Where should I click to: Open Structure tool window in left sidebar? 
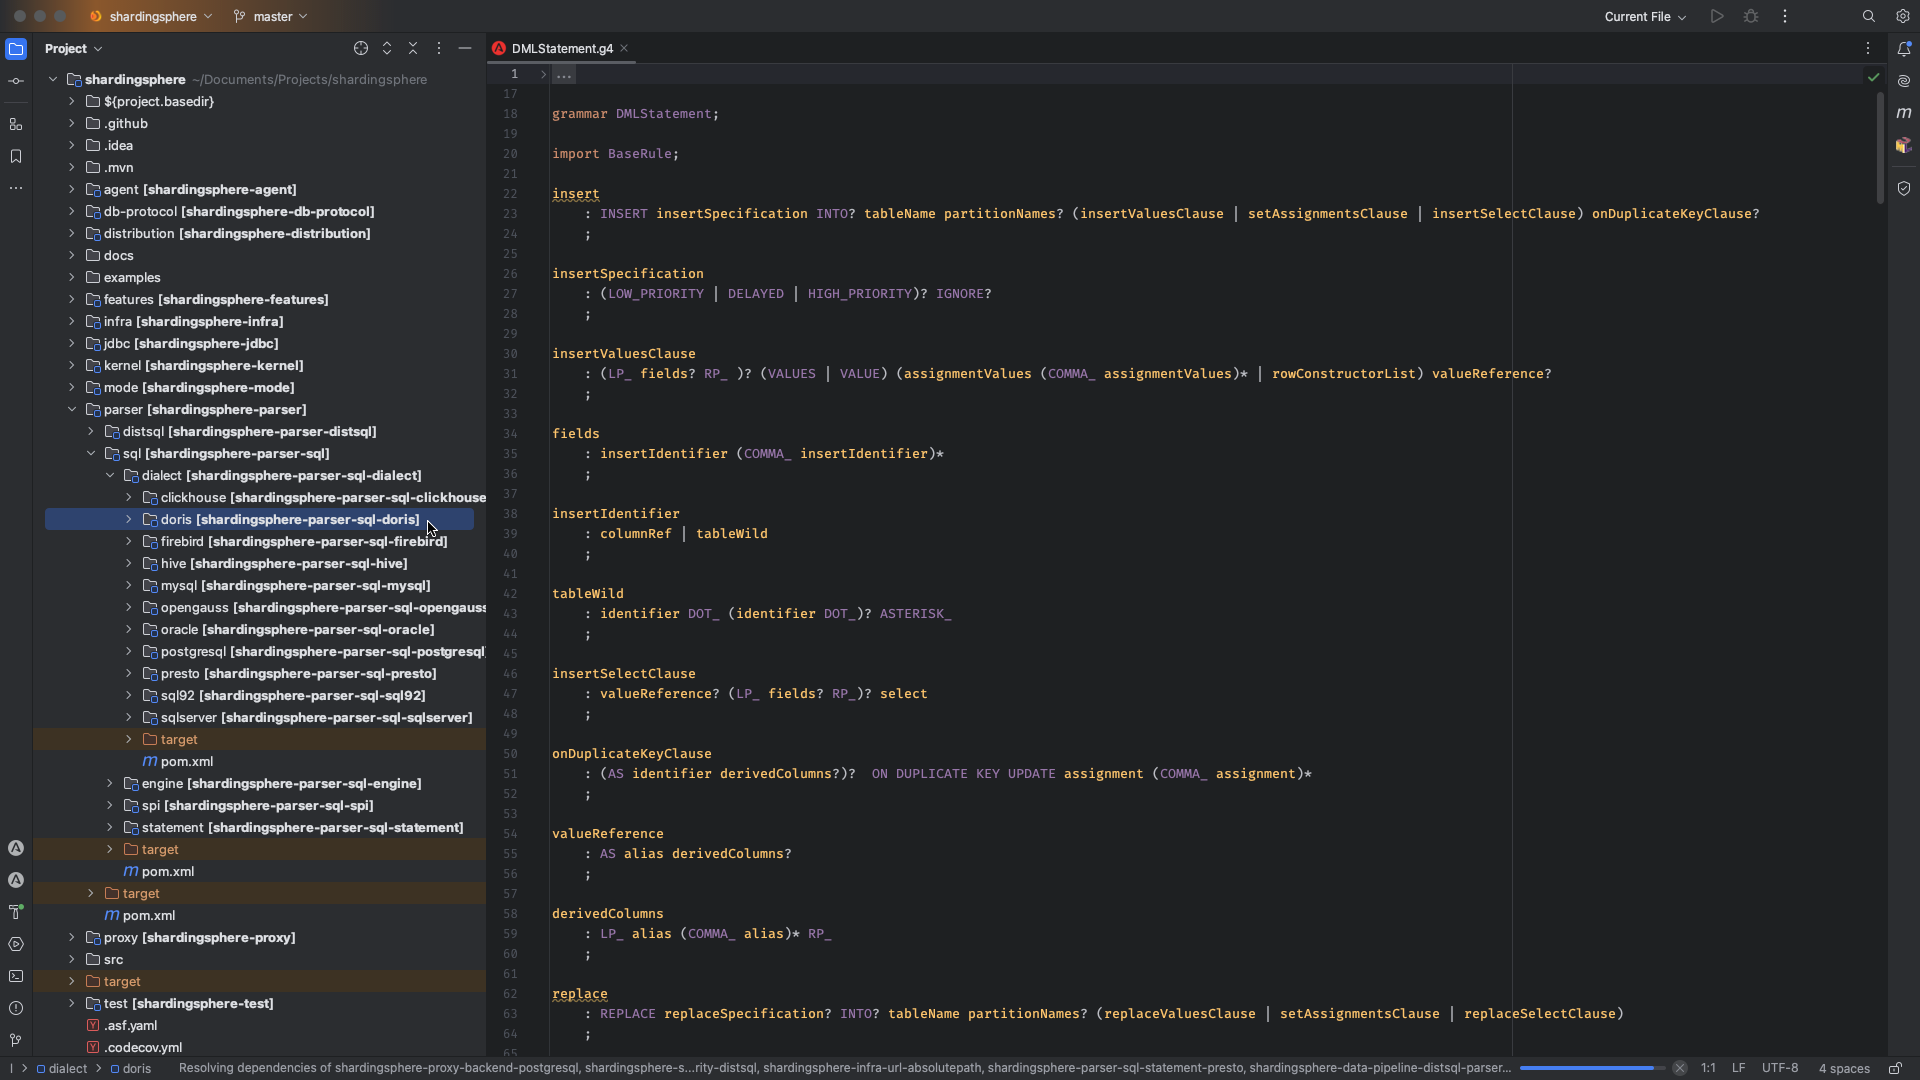(x=16, y=125)
